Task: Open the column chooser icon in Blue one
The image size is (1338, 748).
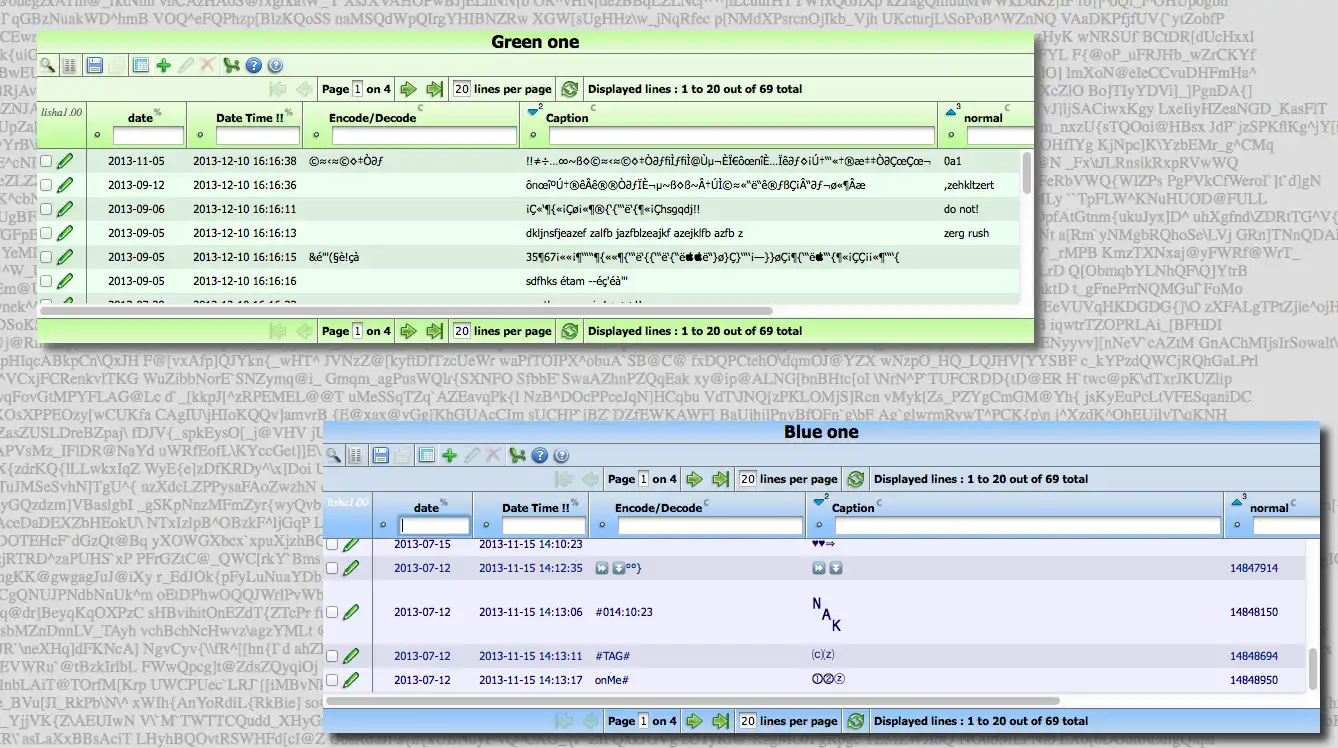Action: pos(355,455)
